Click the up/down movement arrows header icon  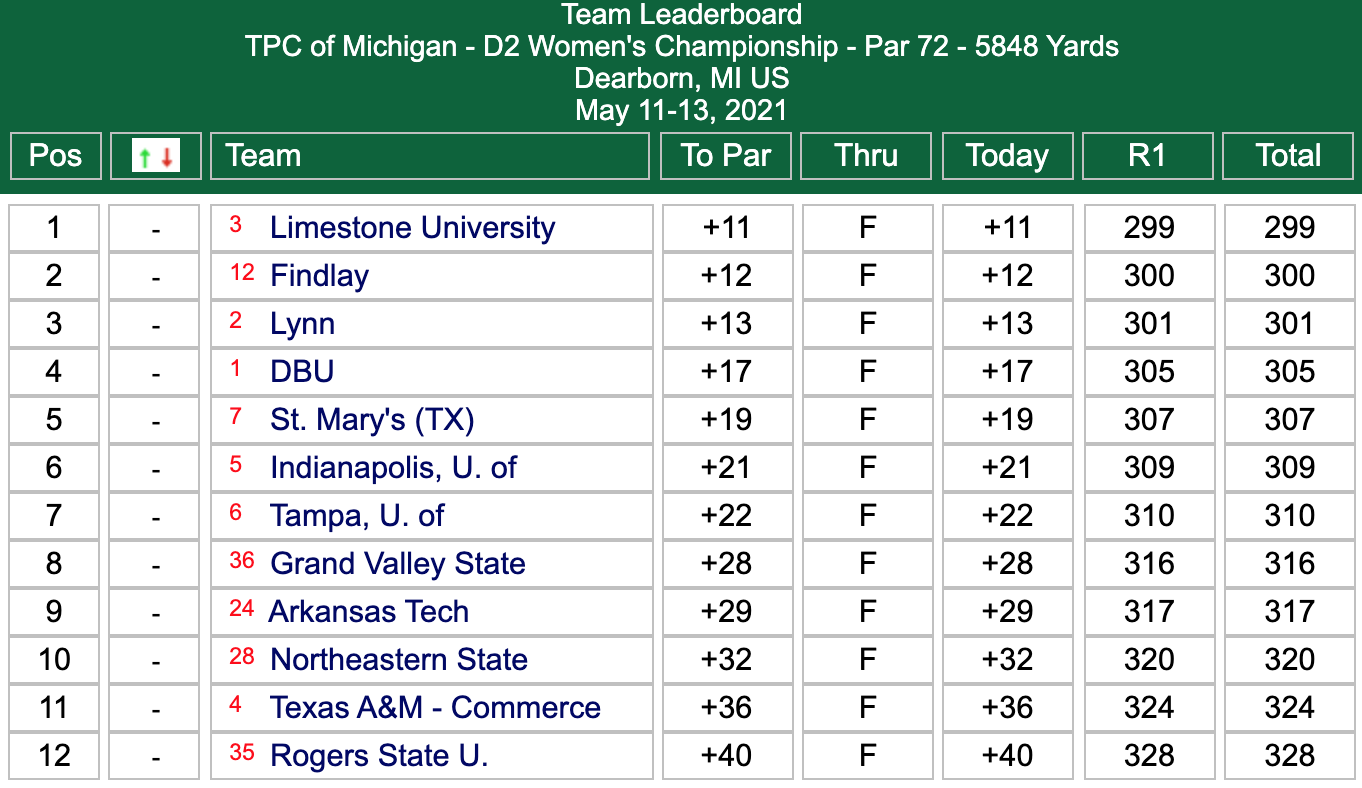[156, 156]
